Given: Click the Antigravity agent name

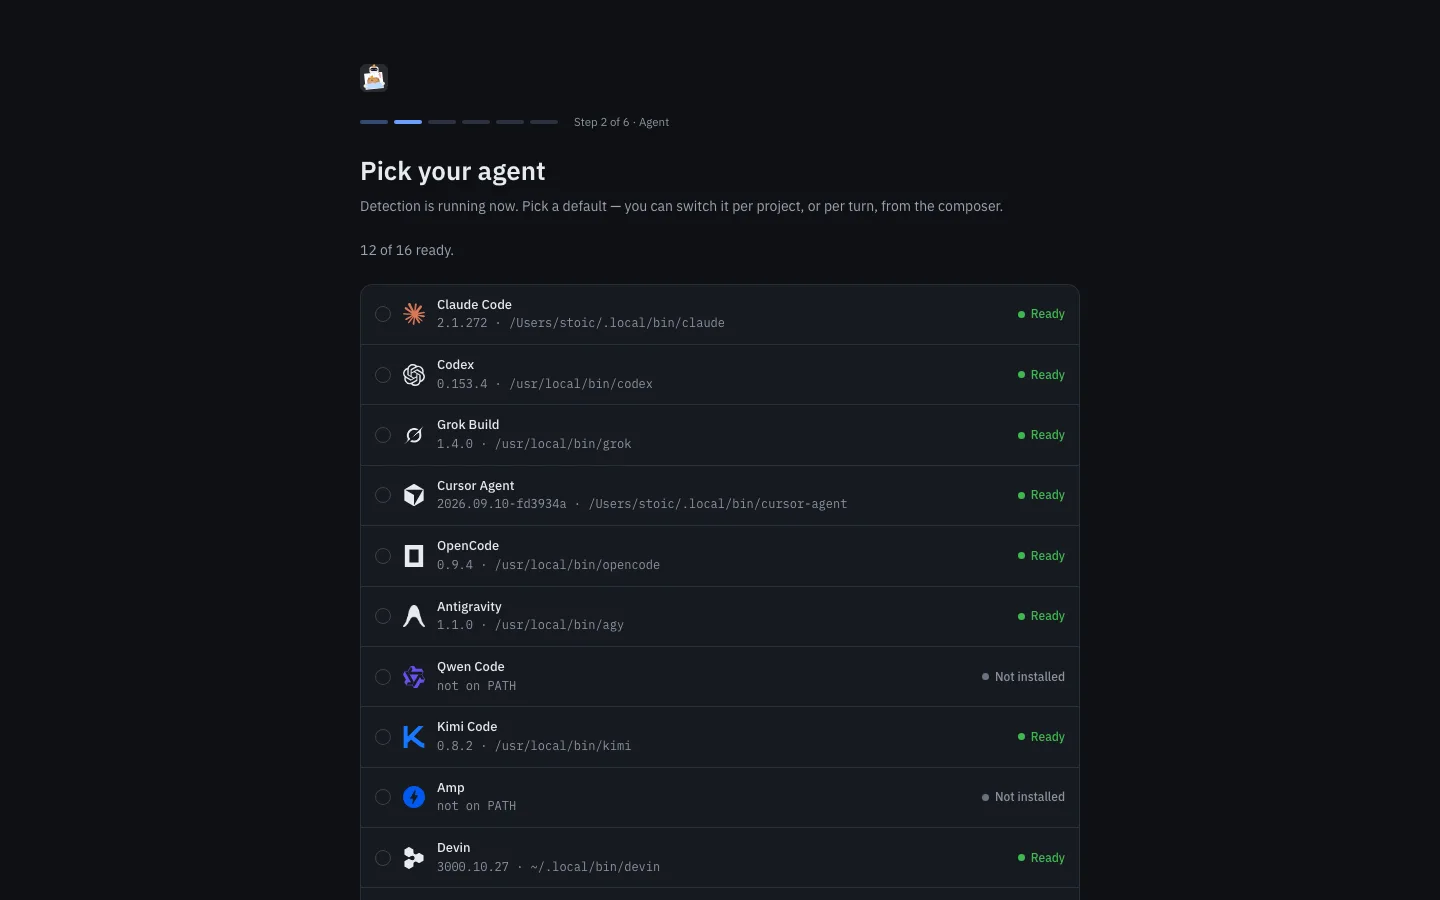Looking at the screenshot, I should click(x=469, y=607).
